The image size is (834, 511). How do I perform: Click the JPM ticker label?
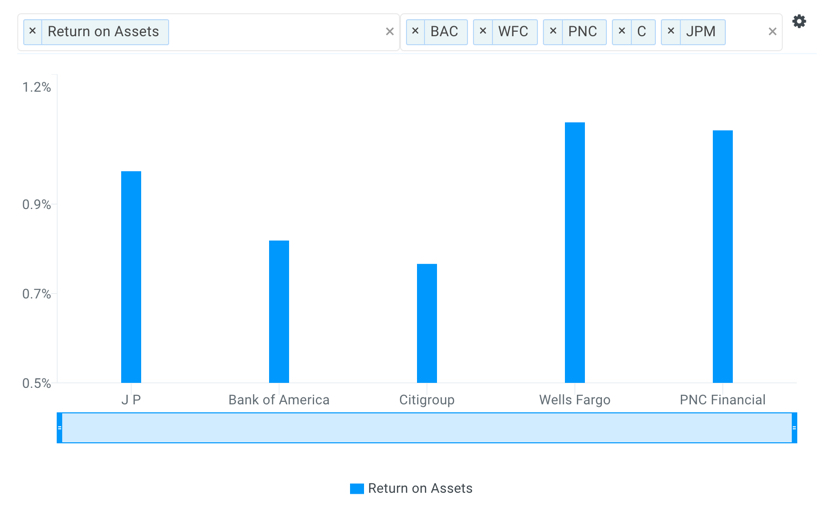tap(700, 32)
